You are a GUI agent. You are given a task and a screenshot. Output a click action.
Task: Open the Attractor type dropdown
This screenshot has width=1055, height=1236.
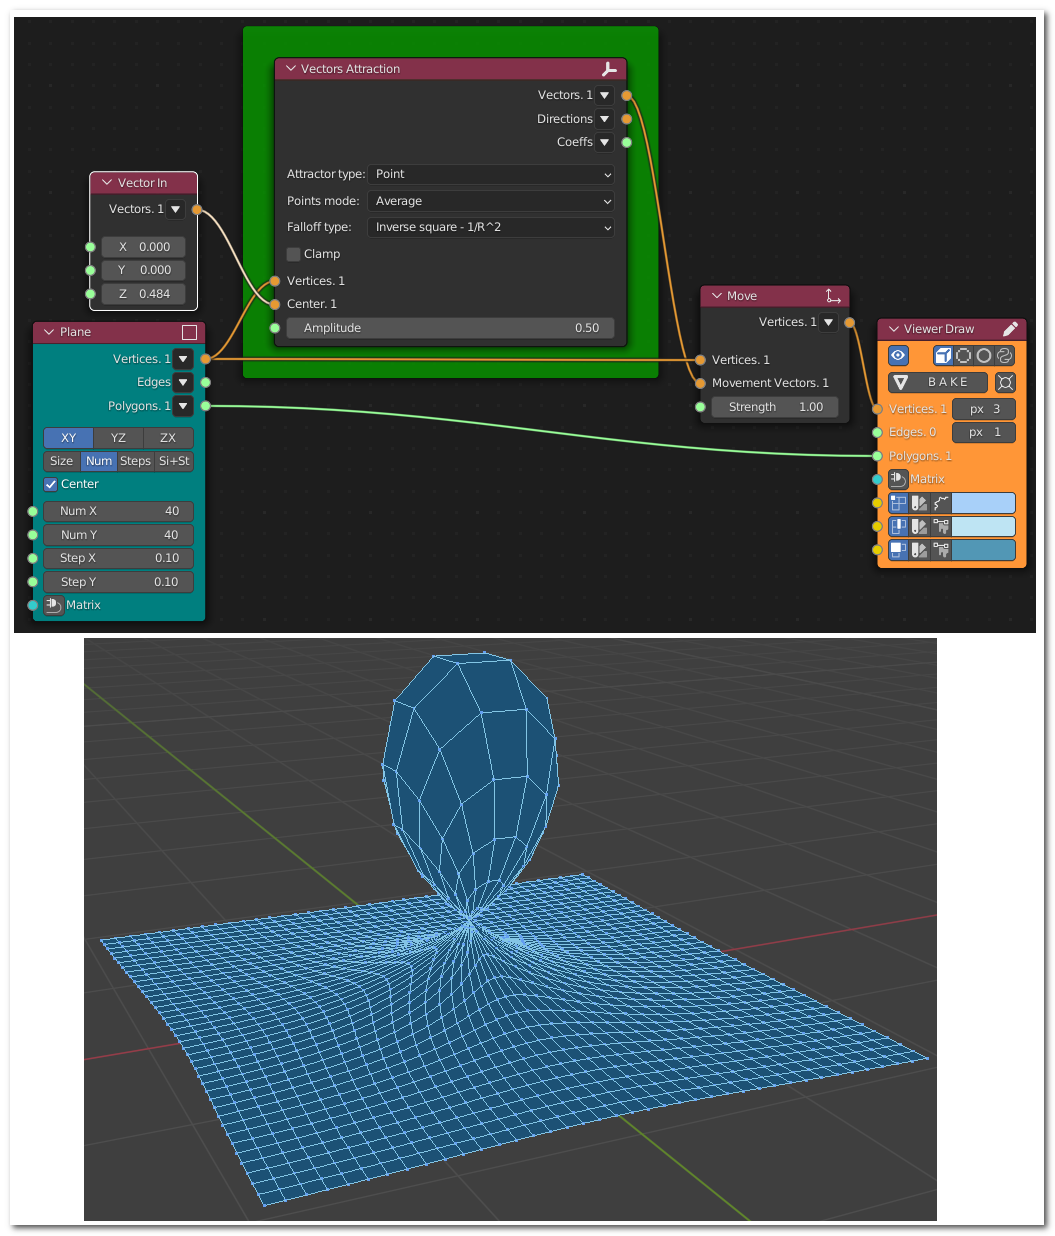click(491, 174)
